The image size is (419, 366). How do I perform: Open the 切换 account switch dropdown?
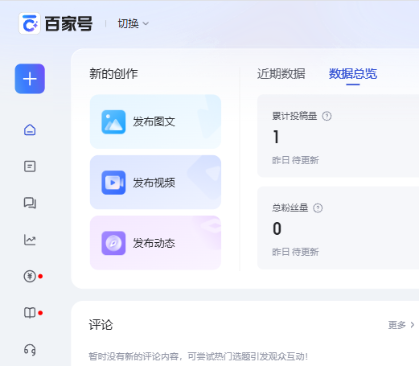[133, 24]
